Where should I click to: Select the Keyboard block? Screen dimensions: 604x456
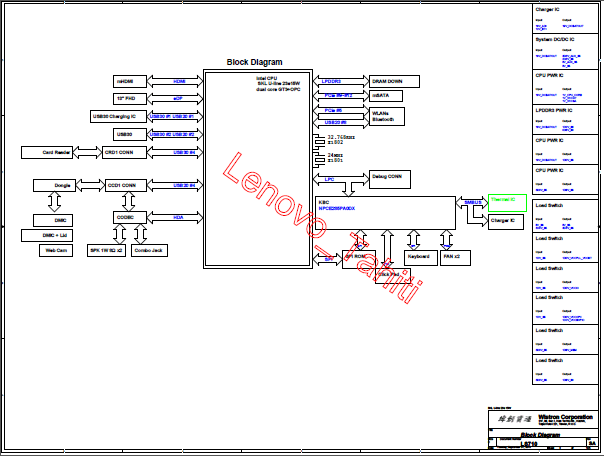pos(419,257)
